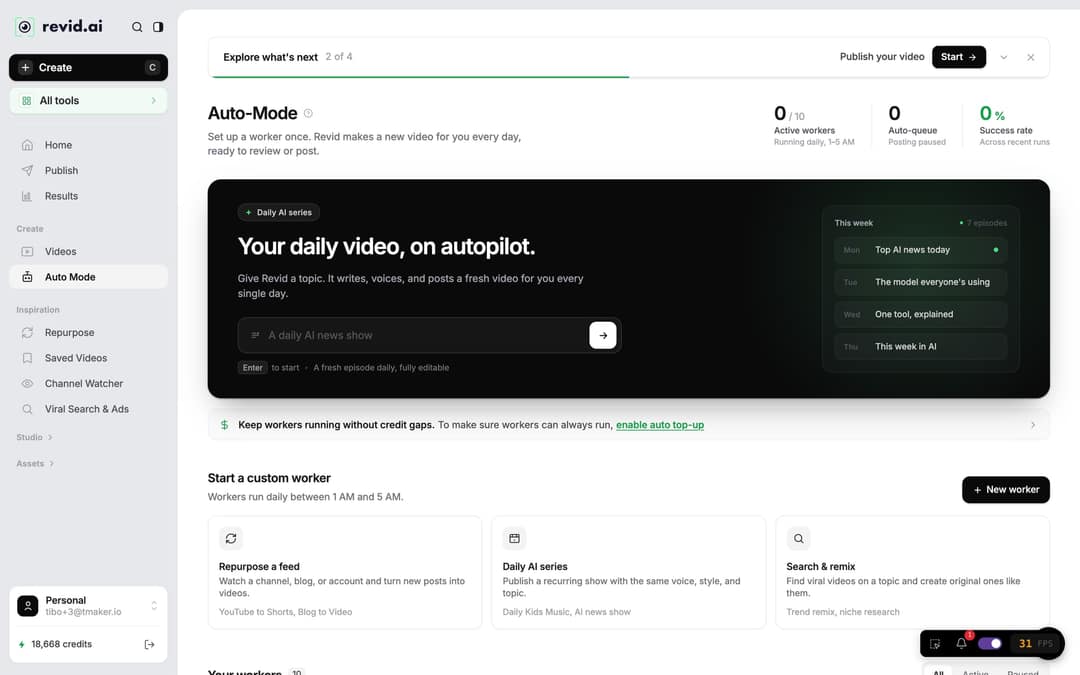This screenshot has width=1080, height=675.
Task: Click the All tools grid icon
Action: (x=26, y=101)
